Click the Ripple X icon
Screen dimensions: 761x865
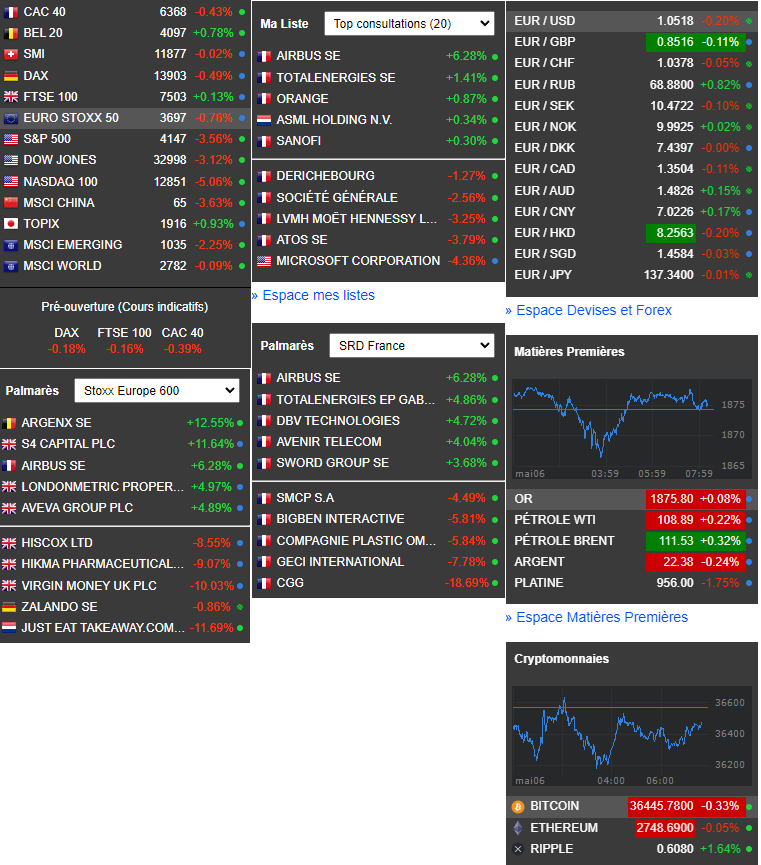tap(518, 849)
